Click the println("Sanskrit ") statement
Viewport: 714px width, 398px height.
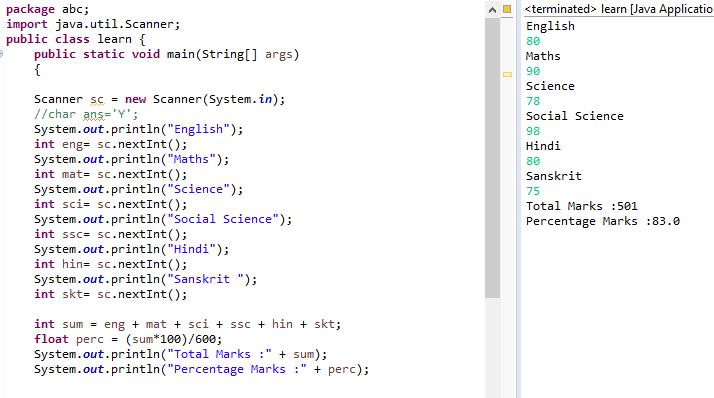coord(145,280)
